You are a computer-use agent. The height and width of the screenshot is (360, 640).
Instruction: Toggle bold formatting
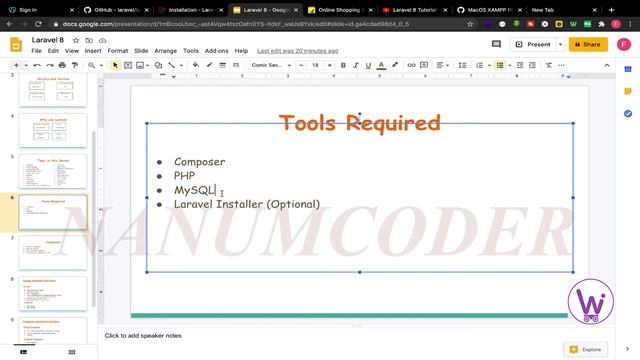point(343,65)
